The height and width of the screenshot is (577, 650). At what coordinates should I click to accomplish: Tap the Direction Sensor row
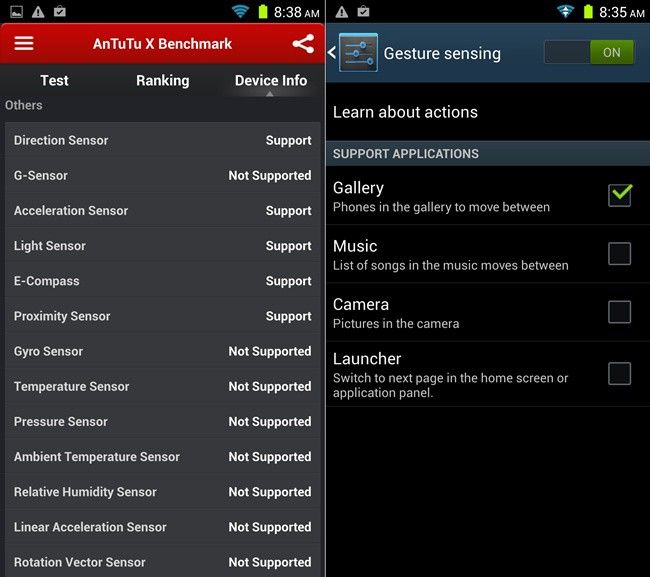tap(162, 140)
